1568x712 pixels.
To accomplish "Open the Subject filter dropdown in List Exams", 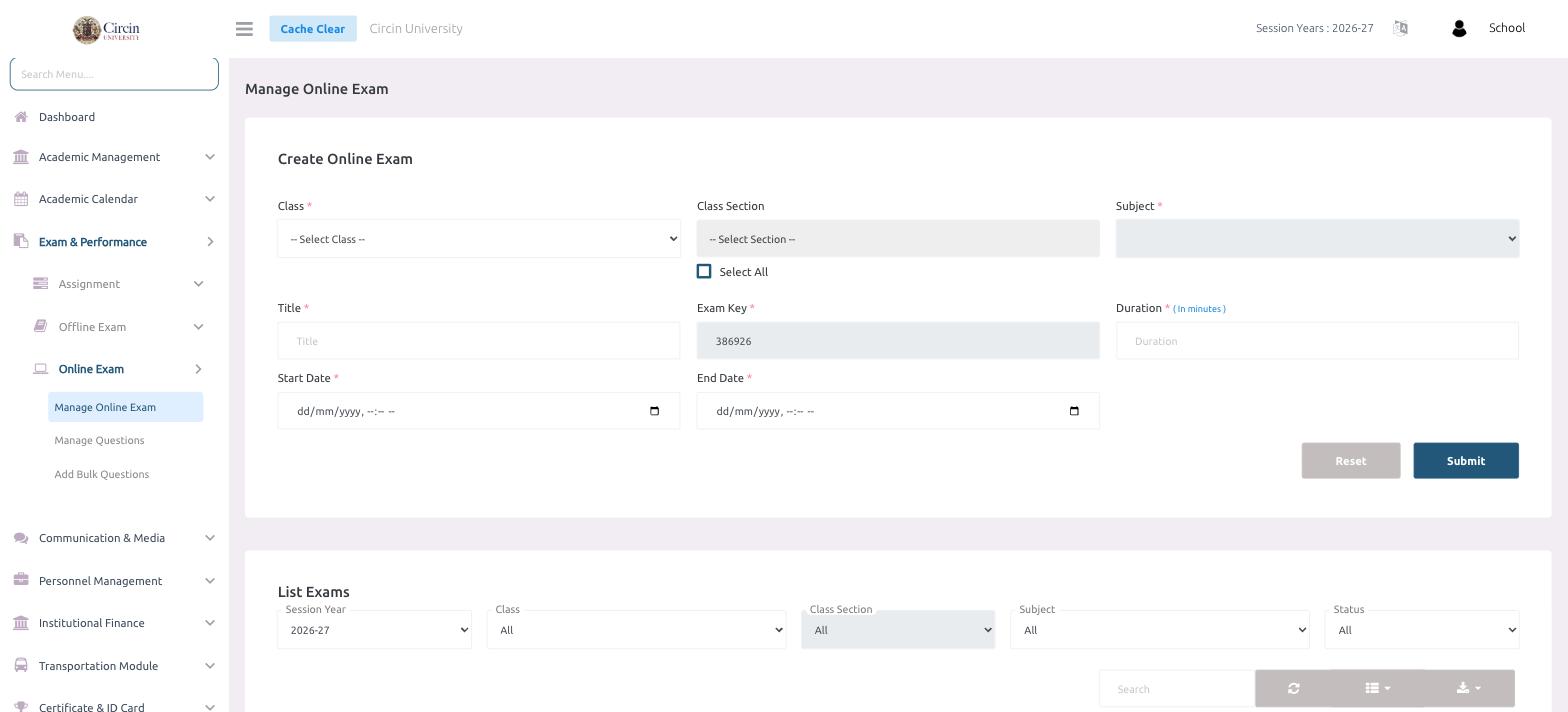I will coord(1160,630).
